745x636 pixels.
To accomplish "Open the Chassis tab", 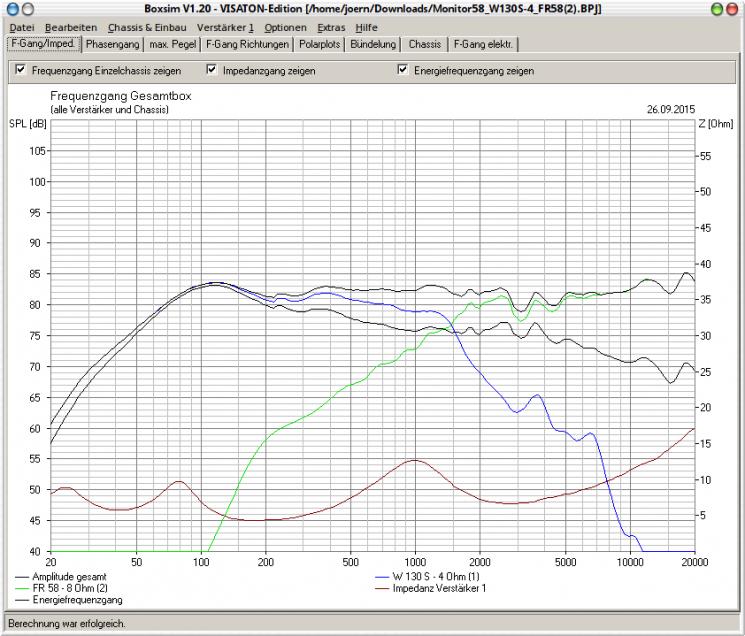I will click(425, 44).
